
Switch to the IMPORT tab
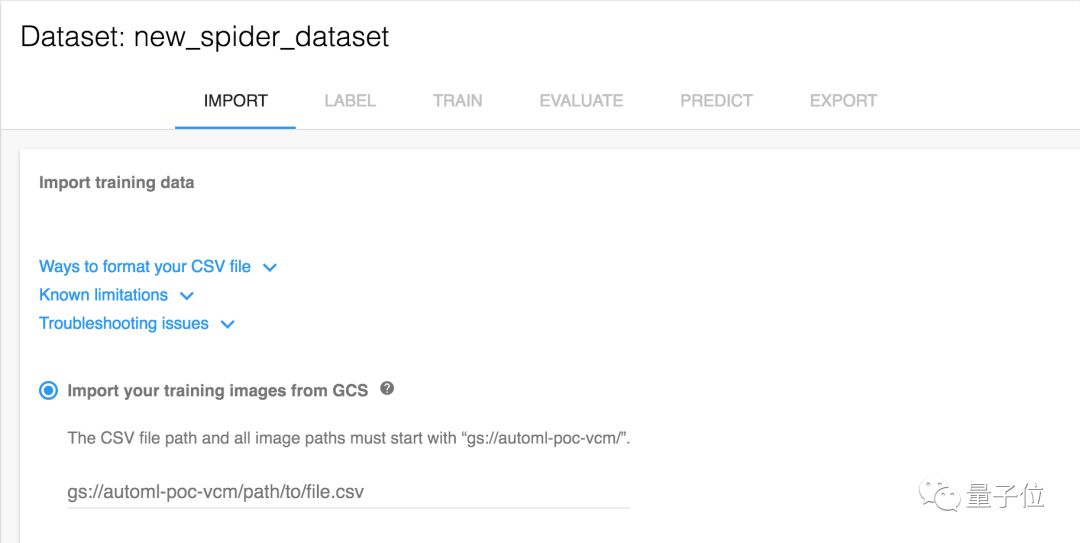coord(235,101)
